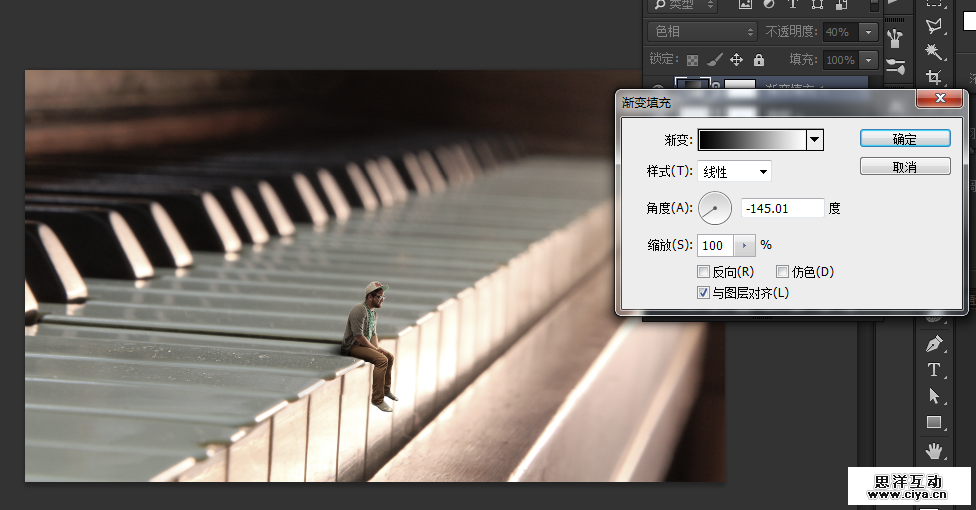Image resolution: width=976 pixels, height=510 pixels.
Task: Expand the 缩放 scale slider arrow
Action: coord(744,245)
